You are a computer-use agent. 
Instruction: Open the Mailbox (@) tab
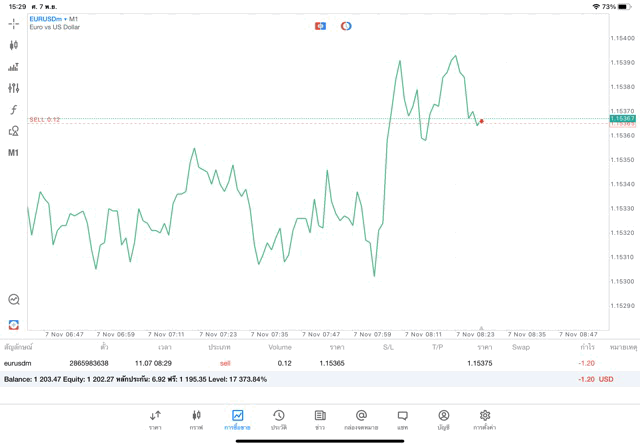tap(361, 419)
